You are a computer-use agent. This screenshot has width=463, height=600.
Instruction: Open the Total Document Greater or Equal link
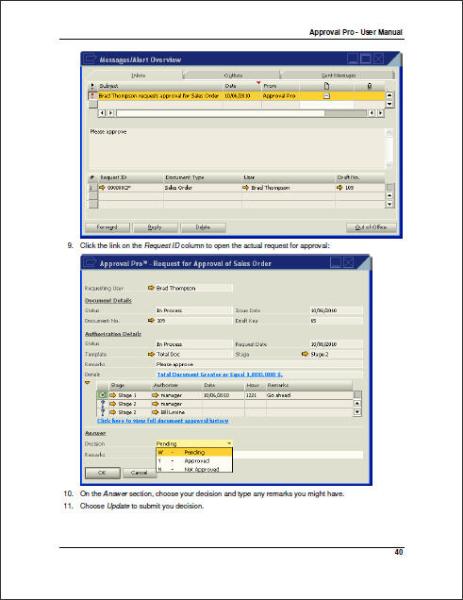point(220,374)
